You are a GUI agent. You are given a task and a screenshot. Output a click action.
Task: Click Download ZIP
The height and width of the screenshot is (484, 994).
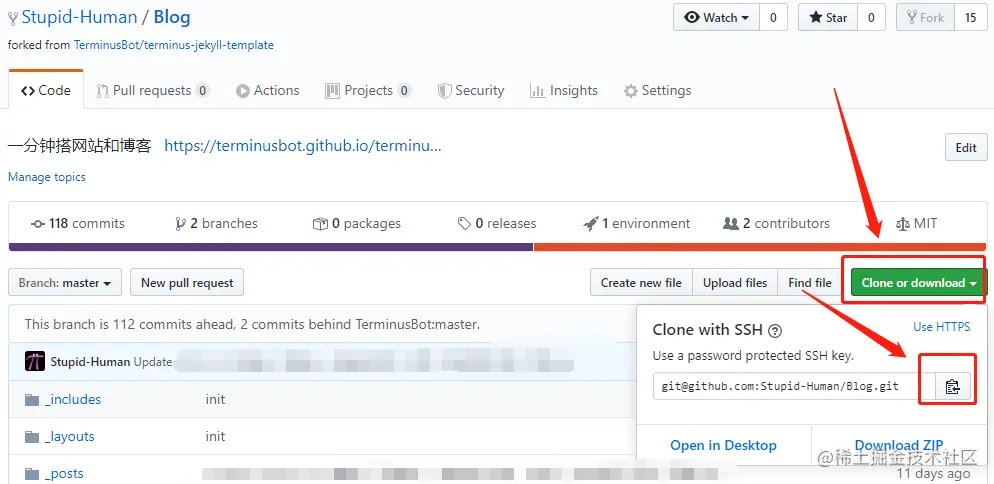pos(899,445)
